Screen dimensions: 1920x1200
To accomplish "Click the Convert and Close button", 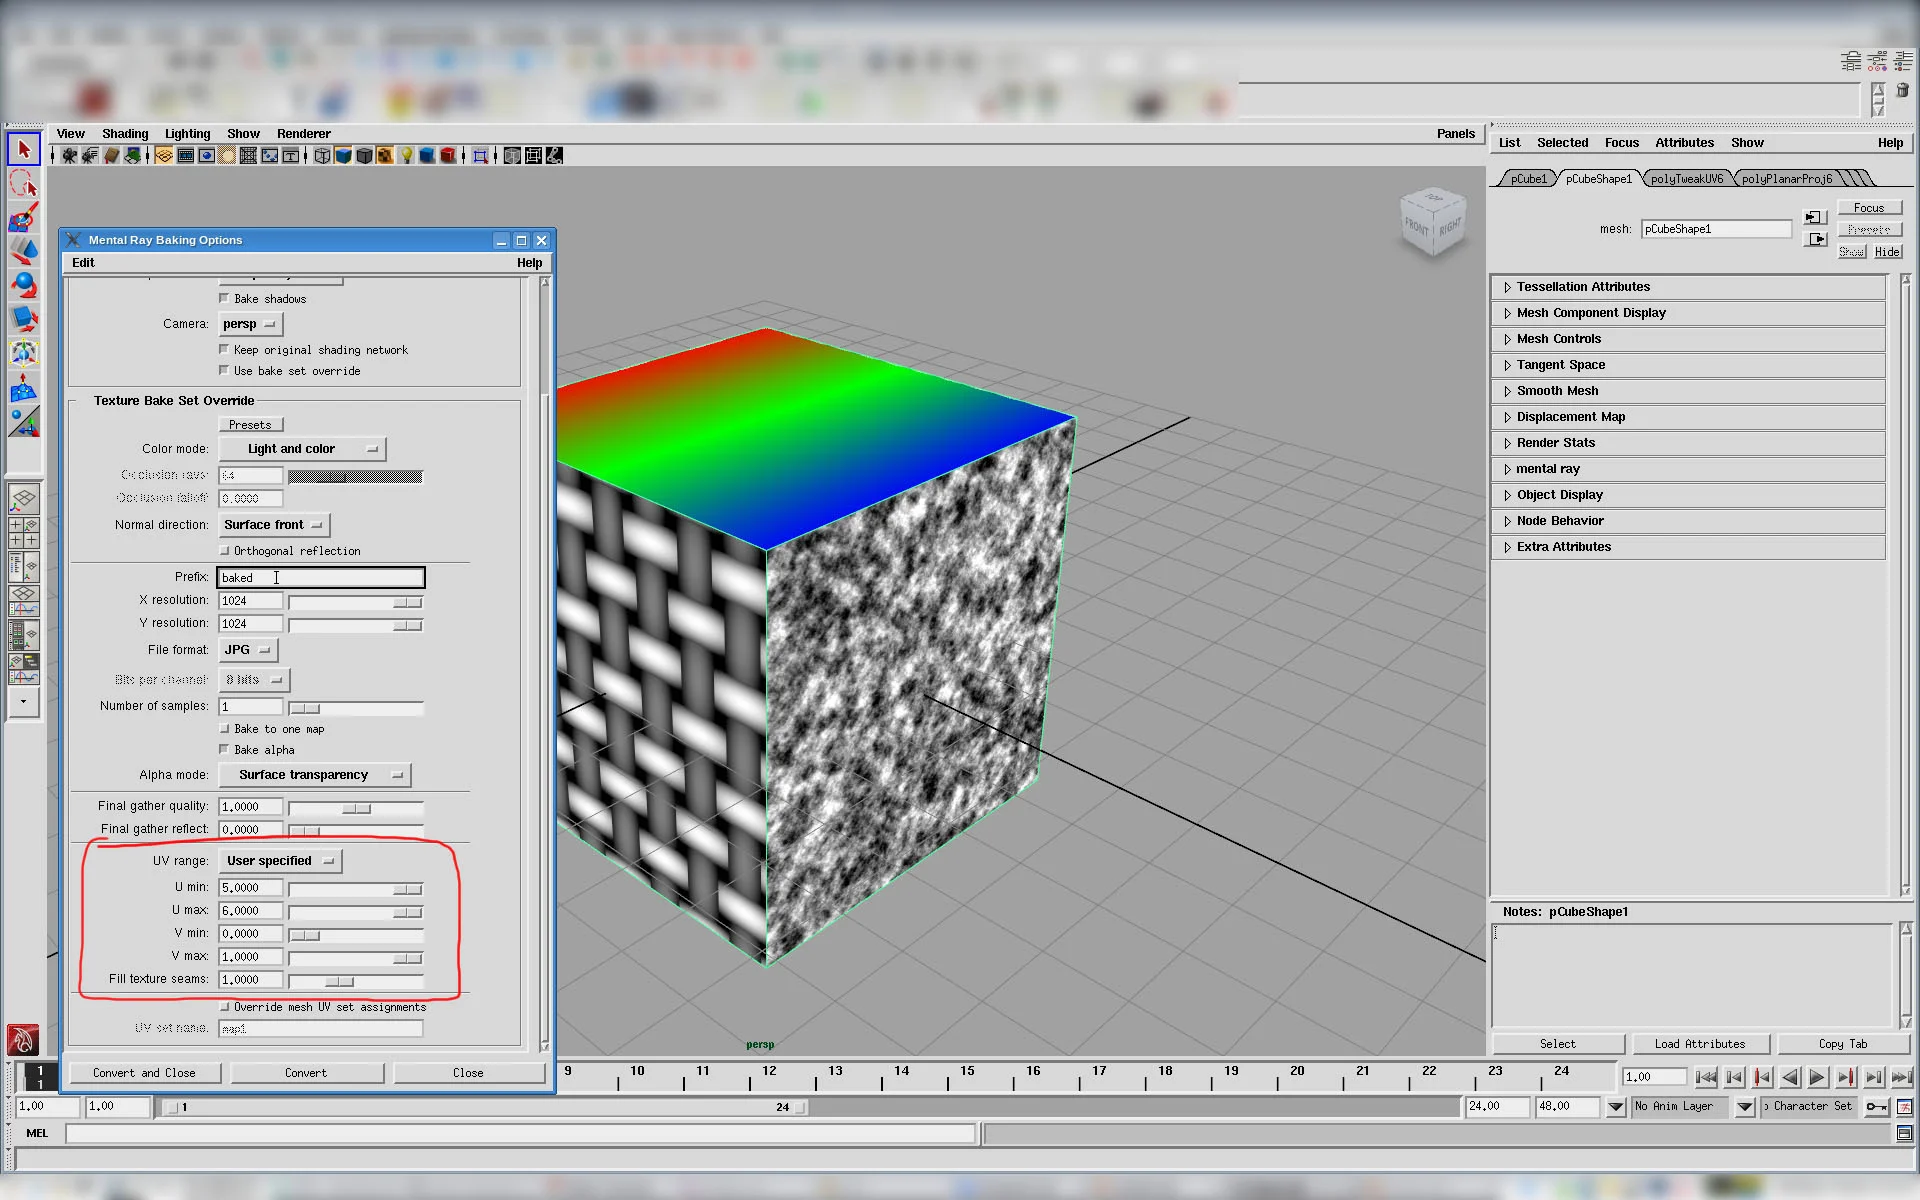I will 144,1073.
